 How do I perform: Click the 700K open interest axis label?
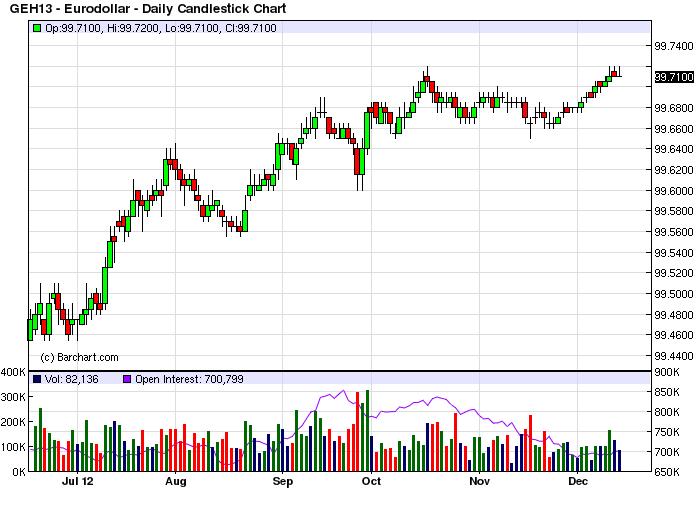click(x=667, y=452)
